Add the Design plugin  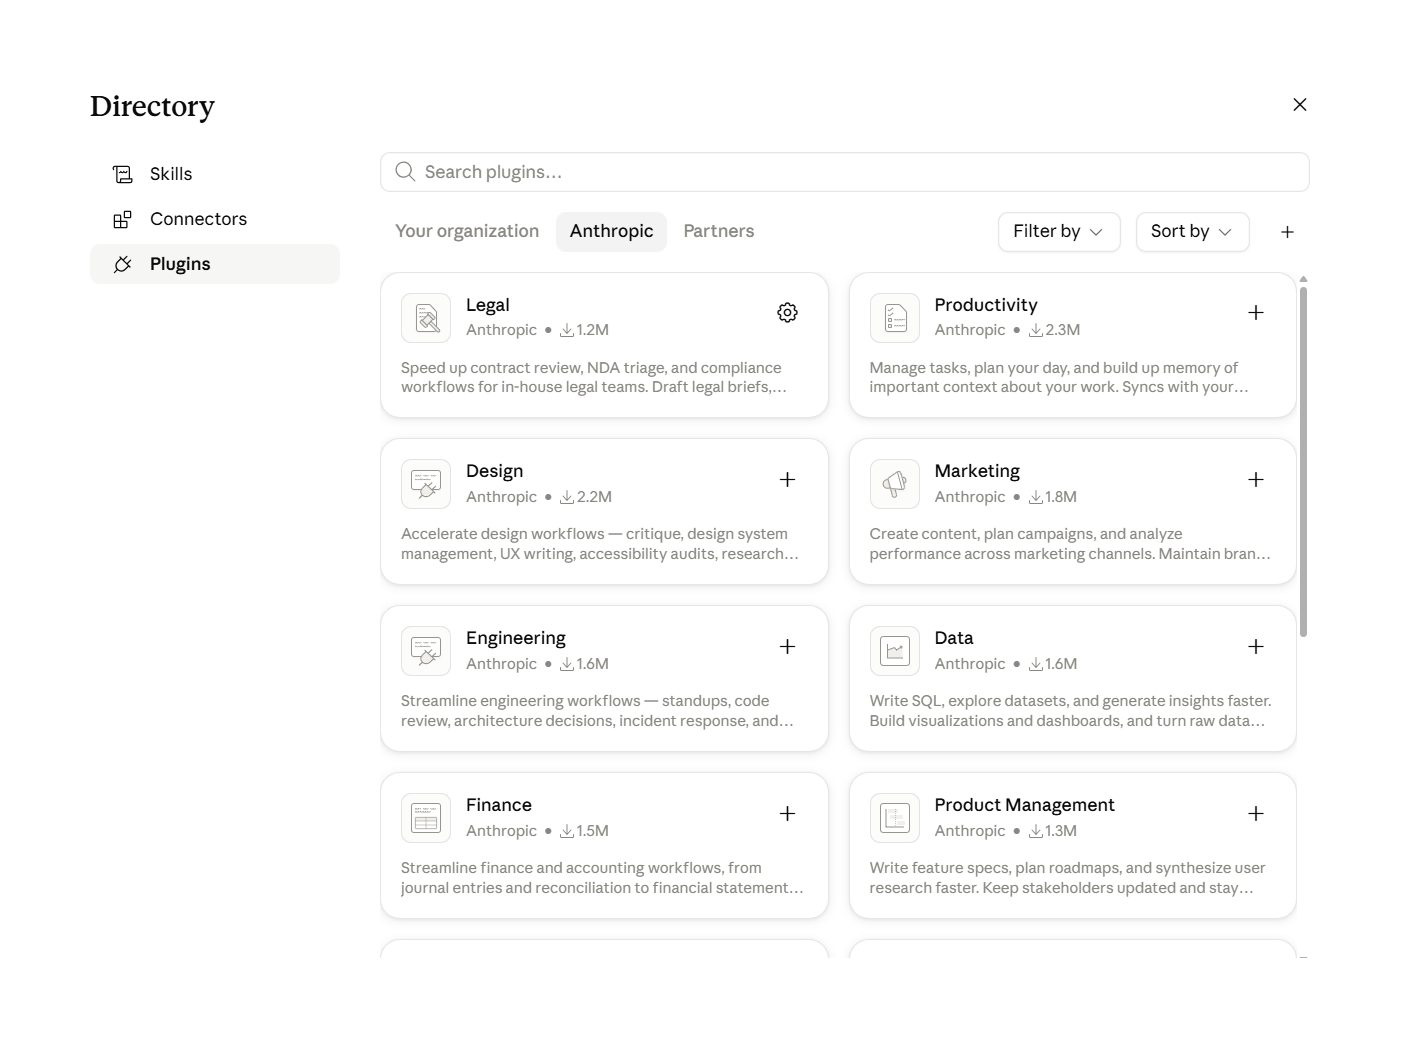(x=787, y=480)
